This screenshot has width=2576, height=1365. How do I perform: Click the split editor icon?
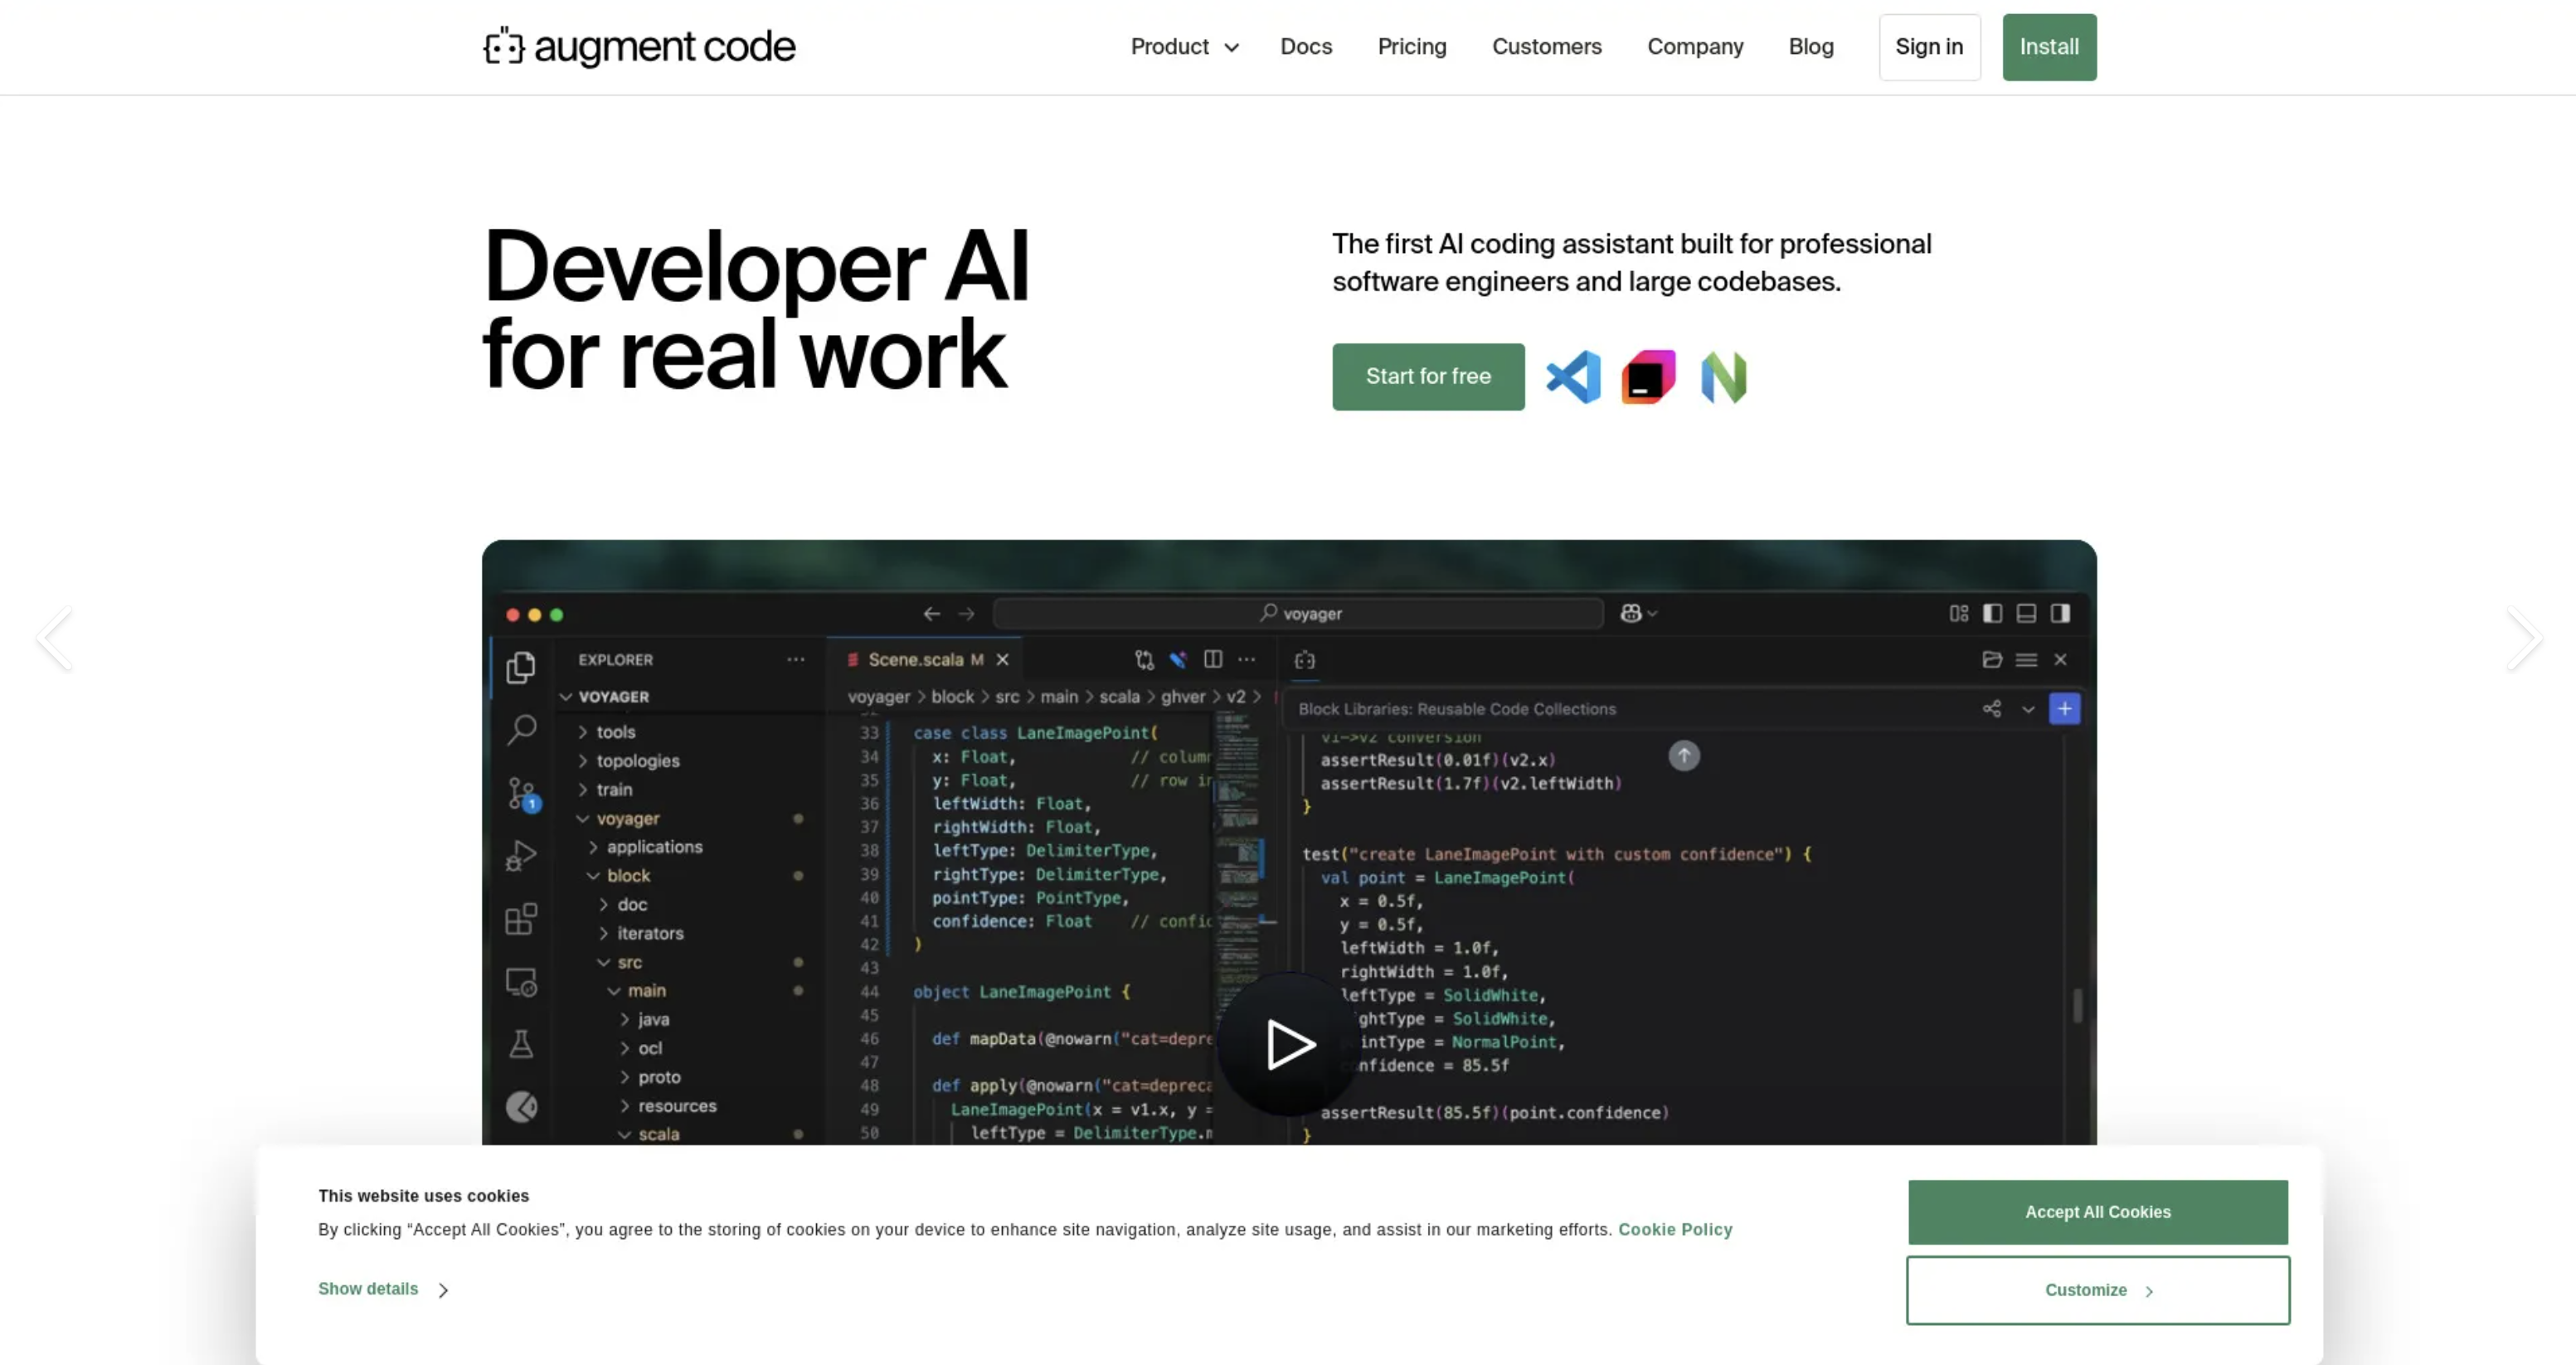1213,659
